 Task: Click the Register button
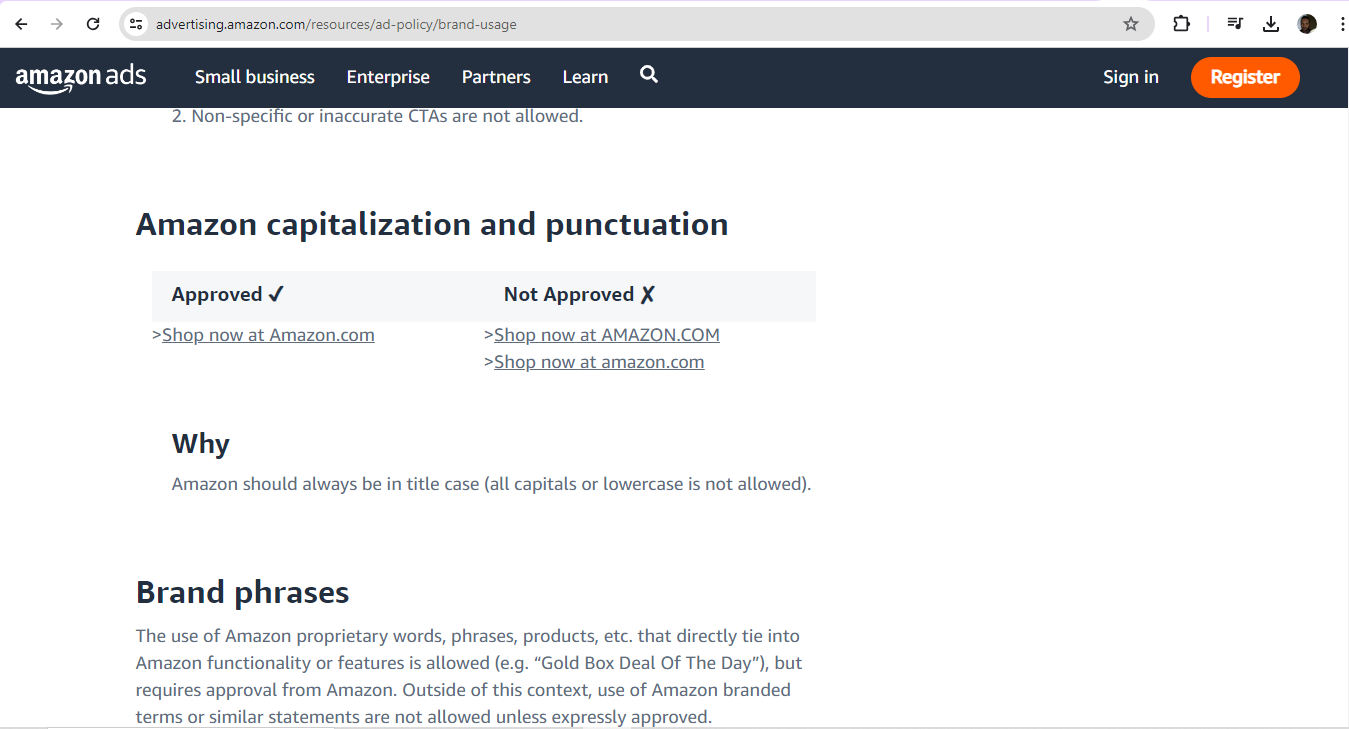1245,77
